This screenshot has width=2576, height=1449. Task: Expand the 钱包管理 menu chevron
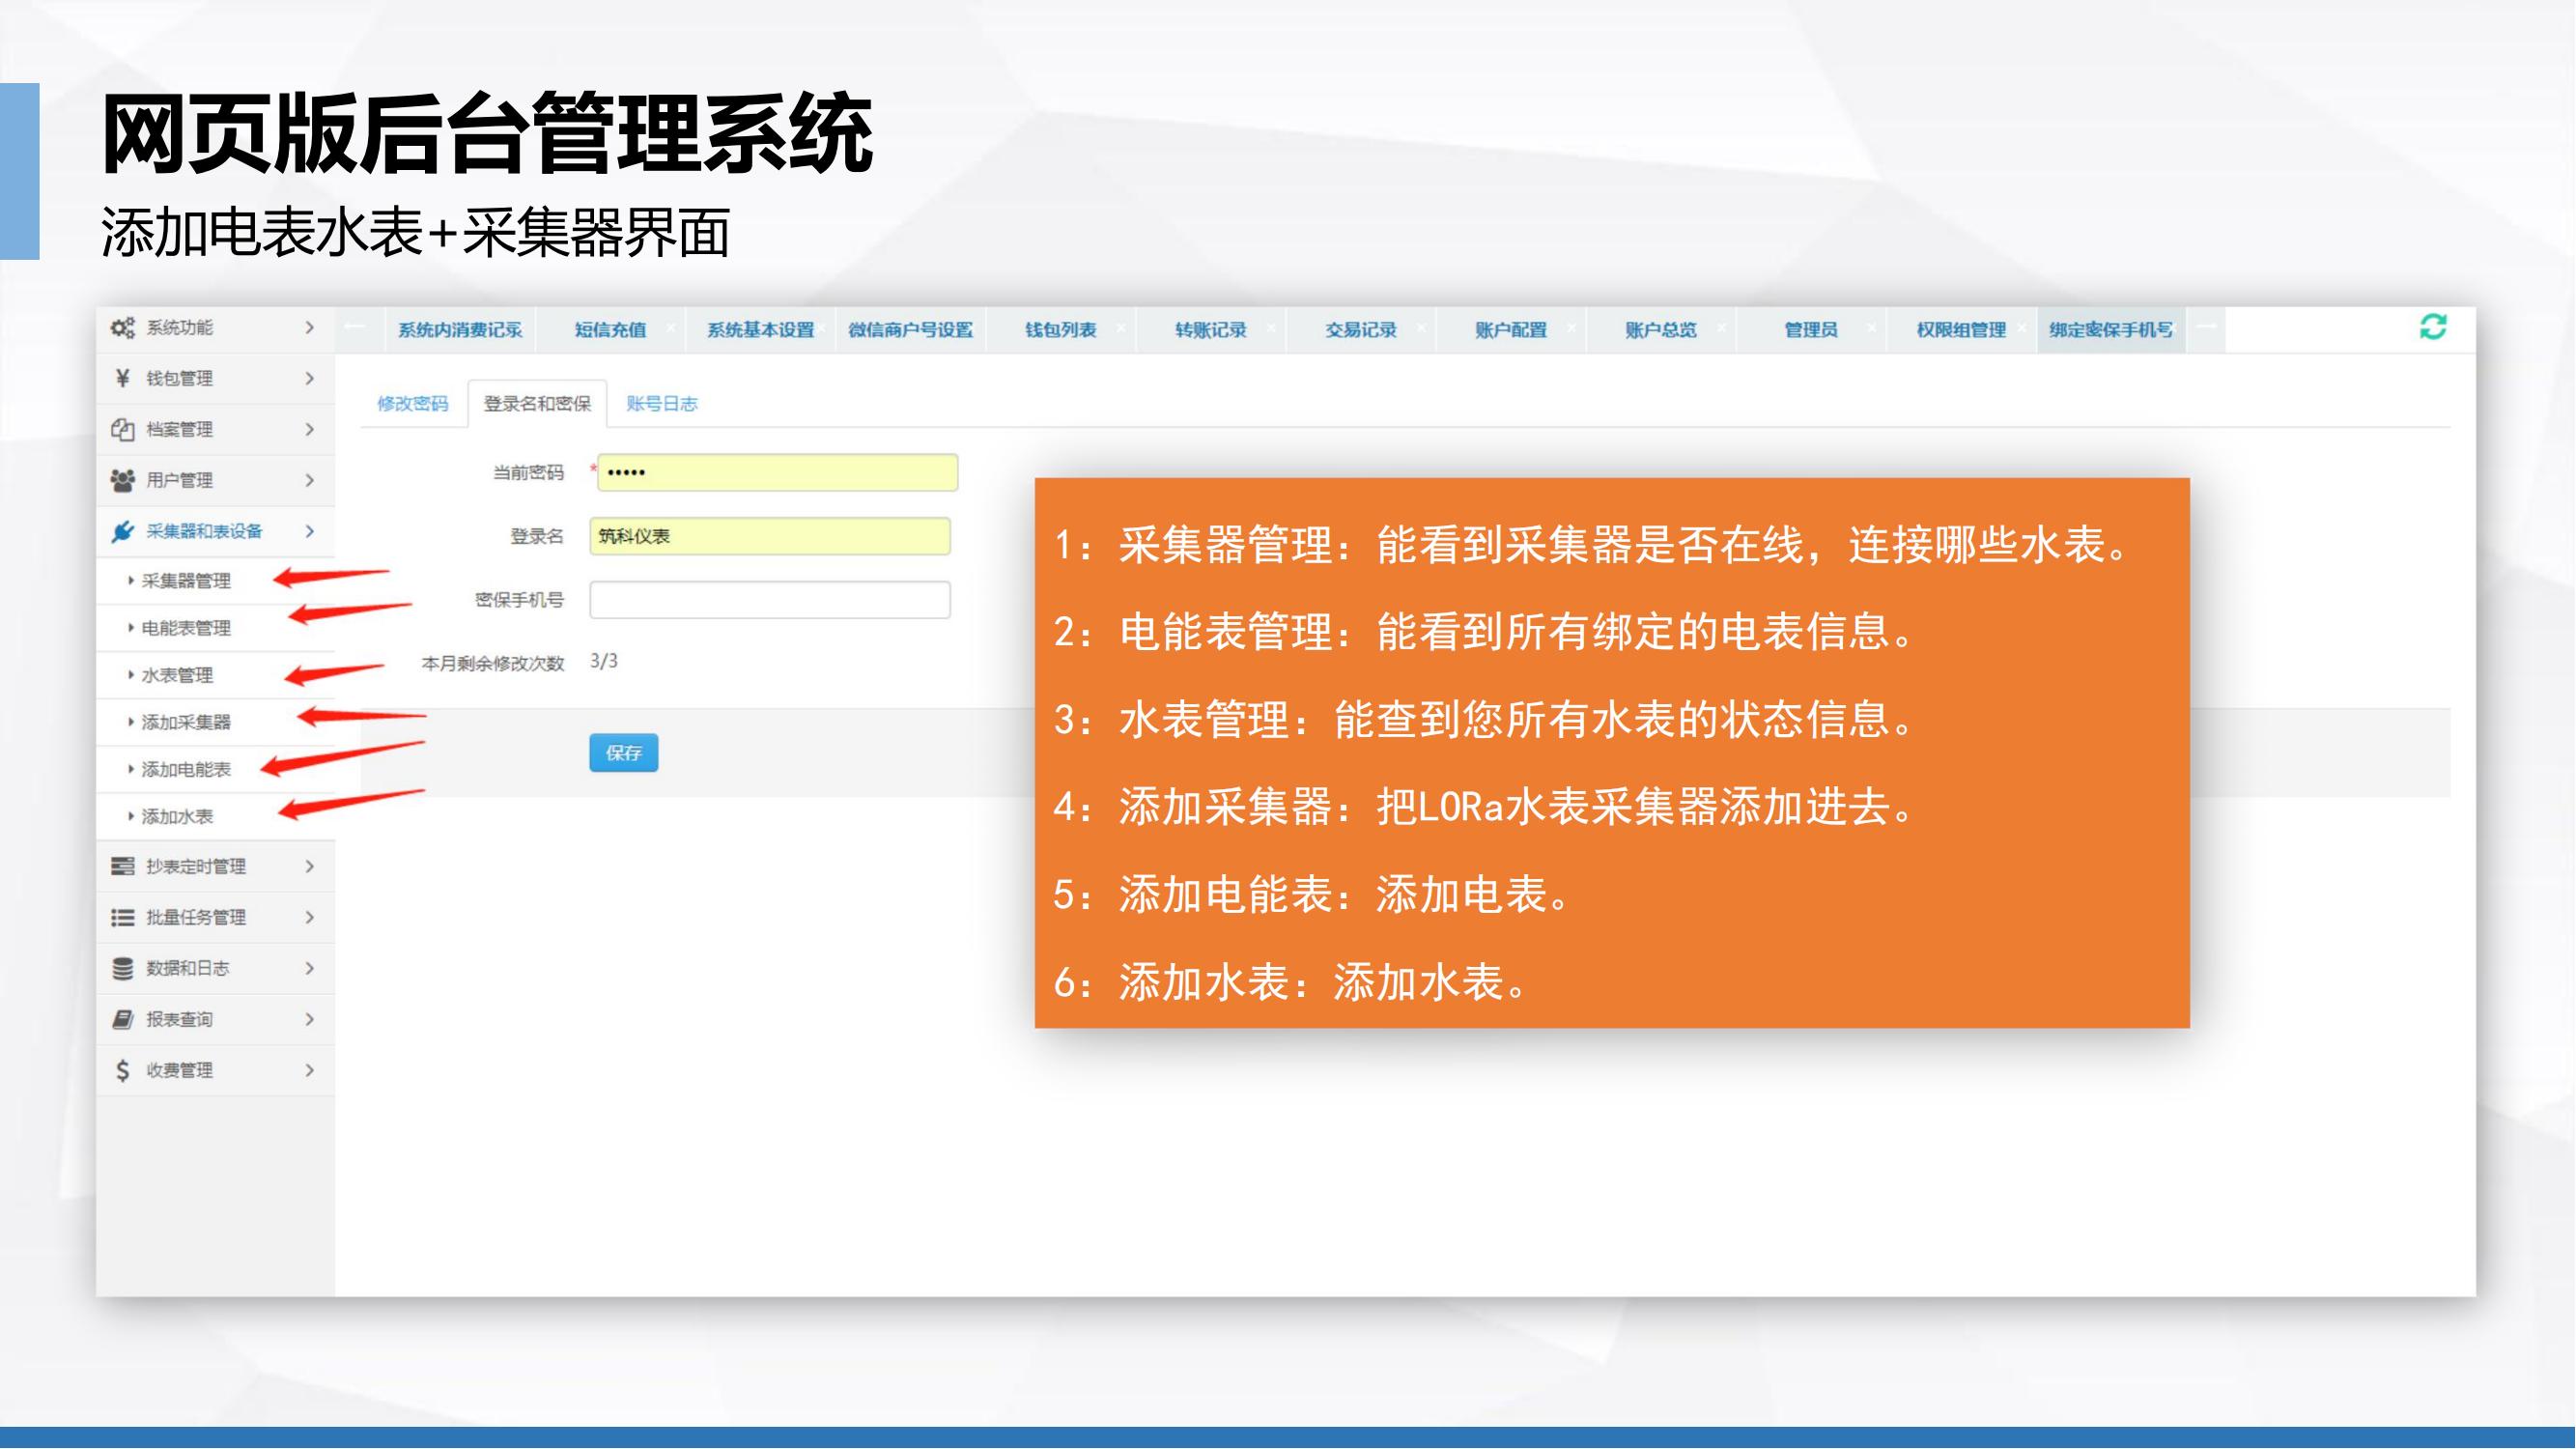pyautogui.click(x=310, y=378)
